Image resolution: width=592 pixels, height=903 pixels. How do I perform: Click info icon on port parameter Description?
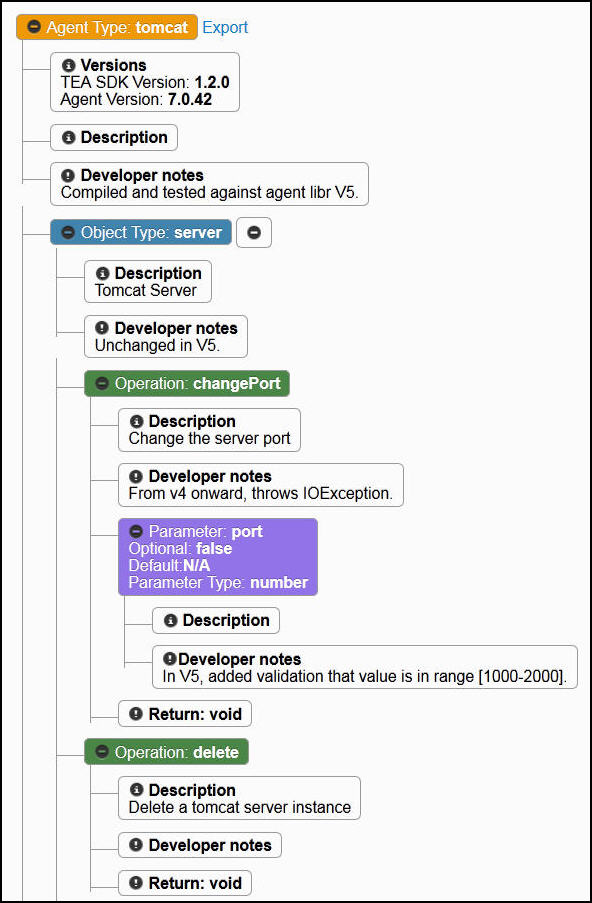click(x=170, y=620)
